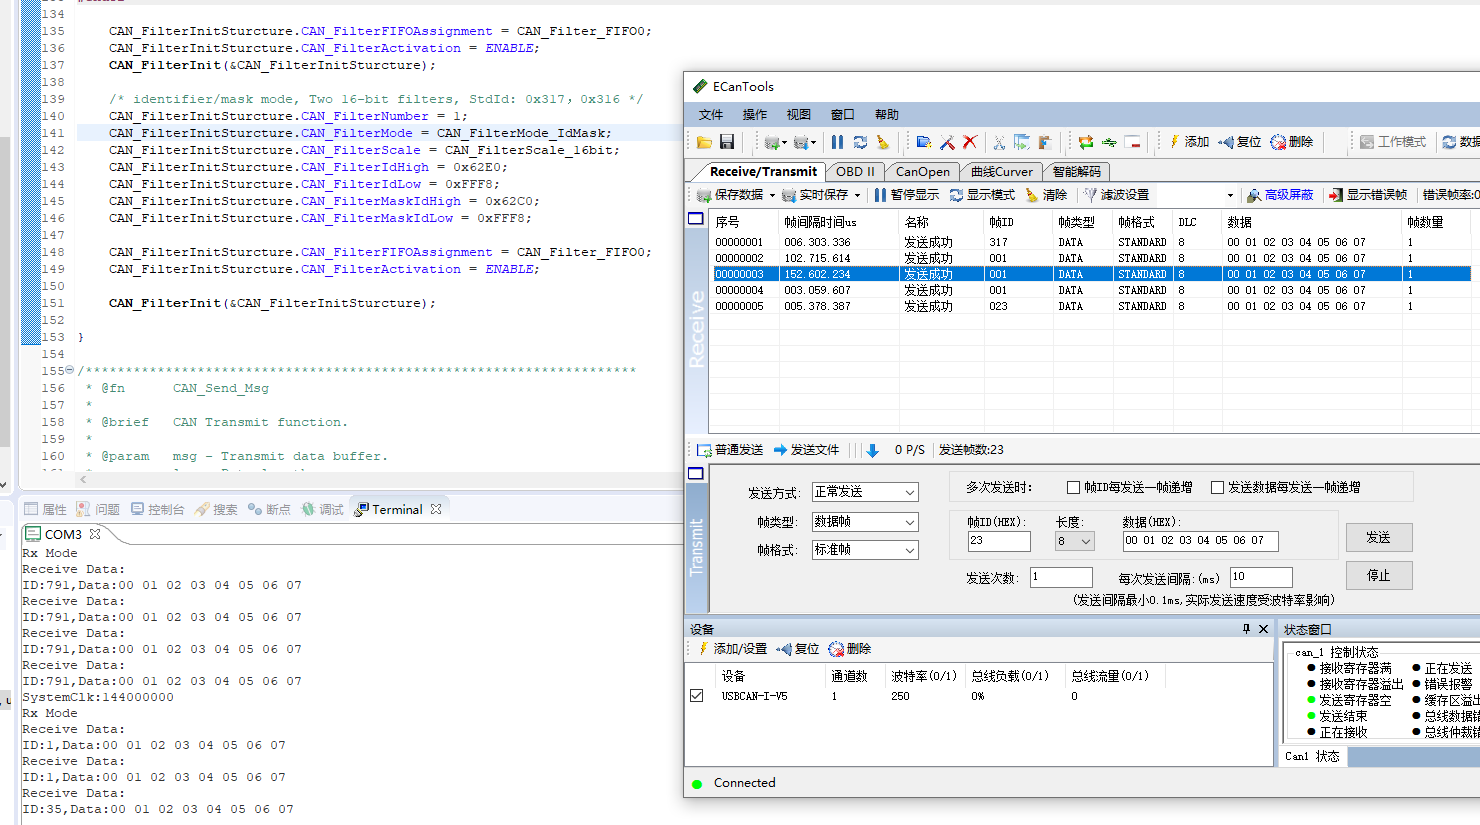Click the 停止 stop button
The width and height of the screenshot is (1480, 825).
1379,576
